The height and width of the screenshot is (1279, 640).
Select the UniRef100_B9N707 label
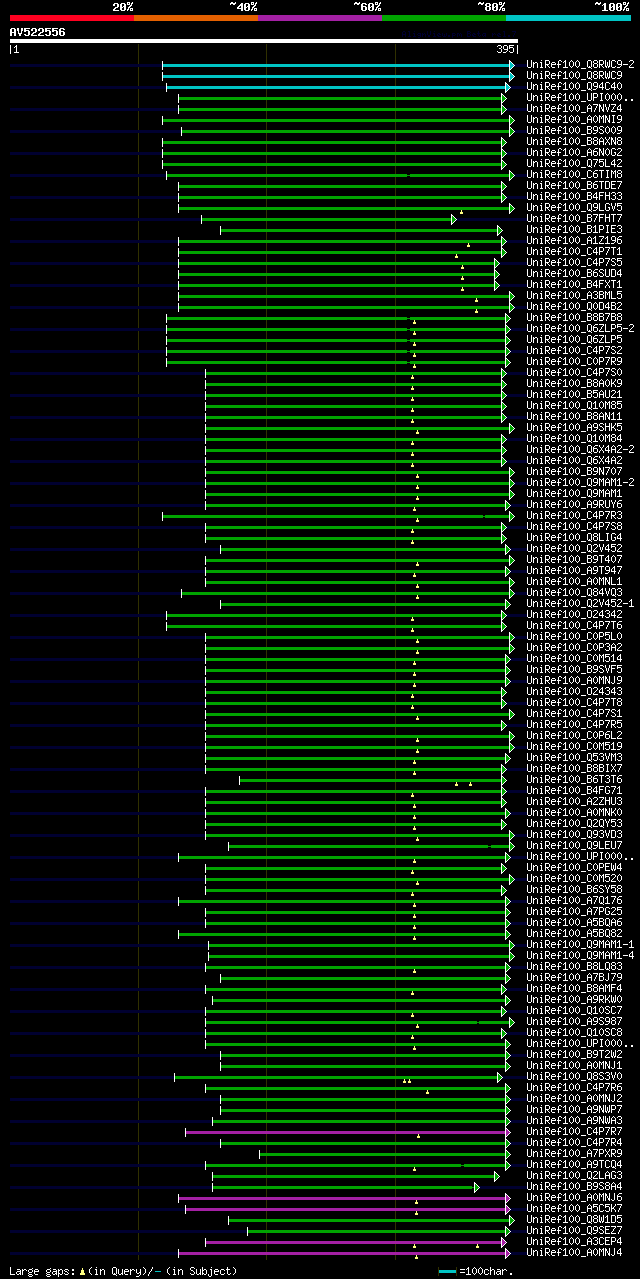(x=575, y=471)
